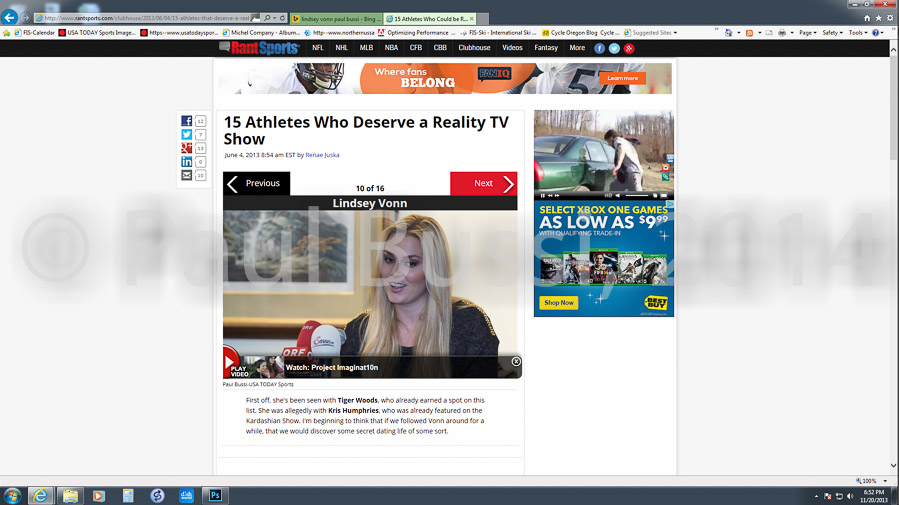Screen dimensions: 899x505
Task: Click Learn more on the FanIQ banner
Action: 622,78
